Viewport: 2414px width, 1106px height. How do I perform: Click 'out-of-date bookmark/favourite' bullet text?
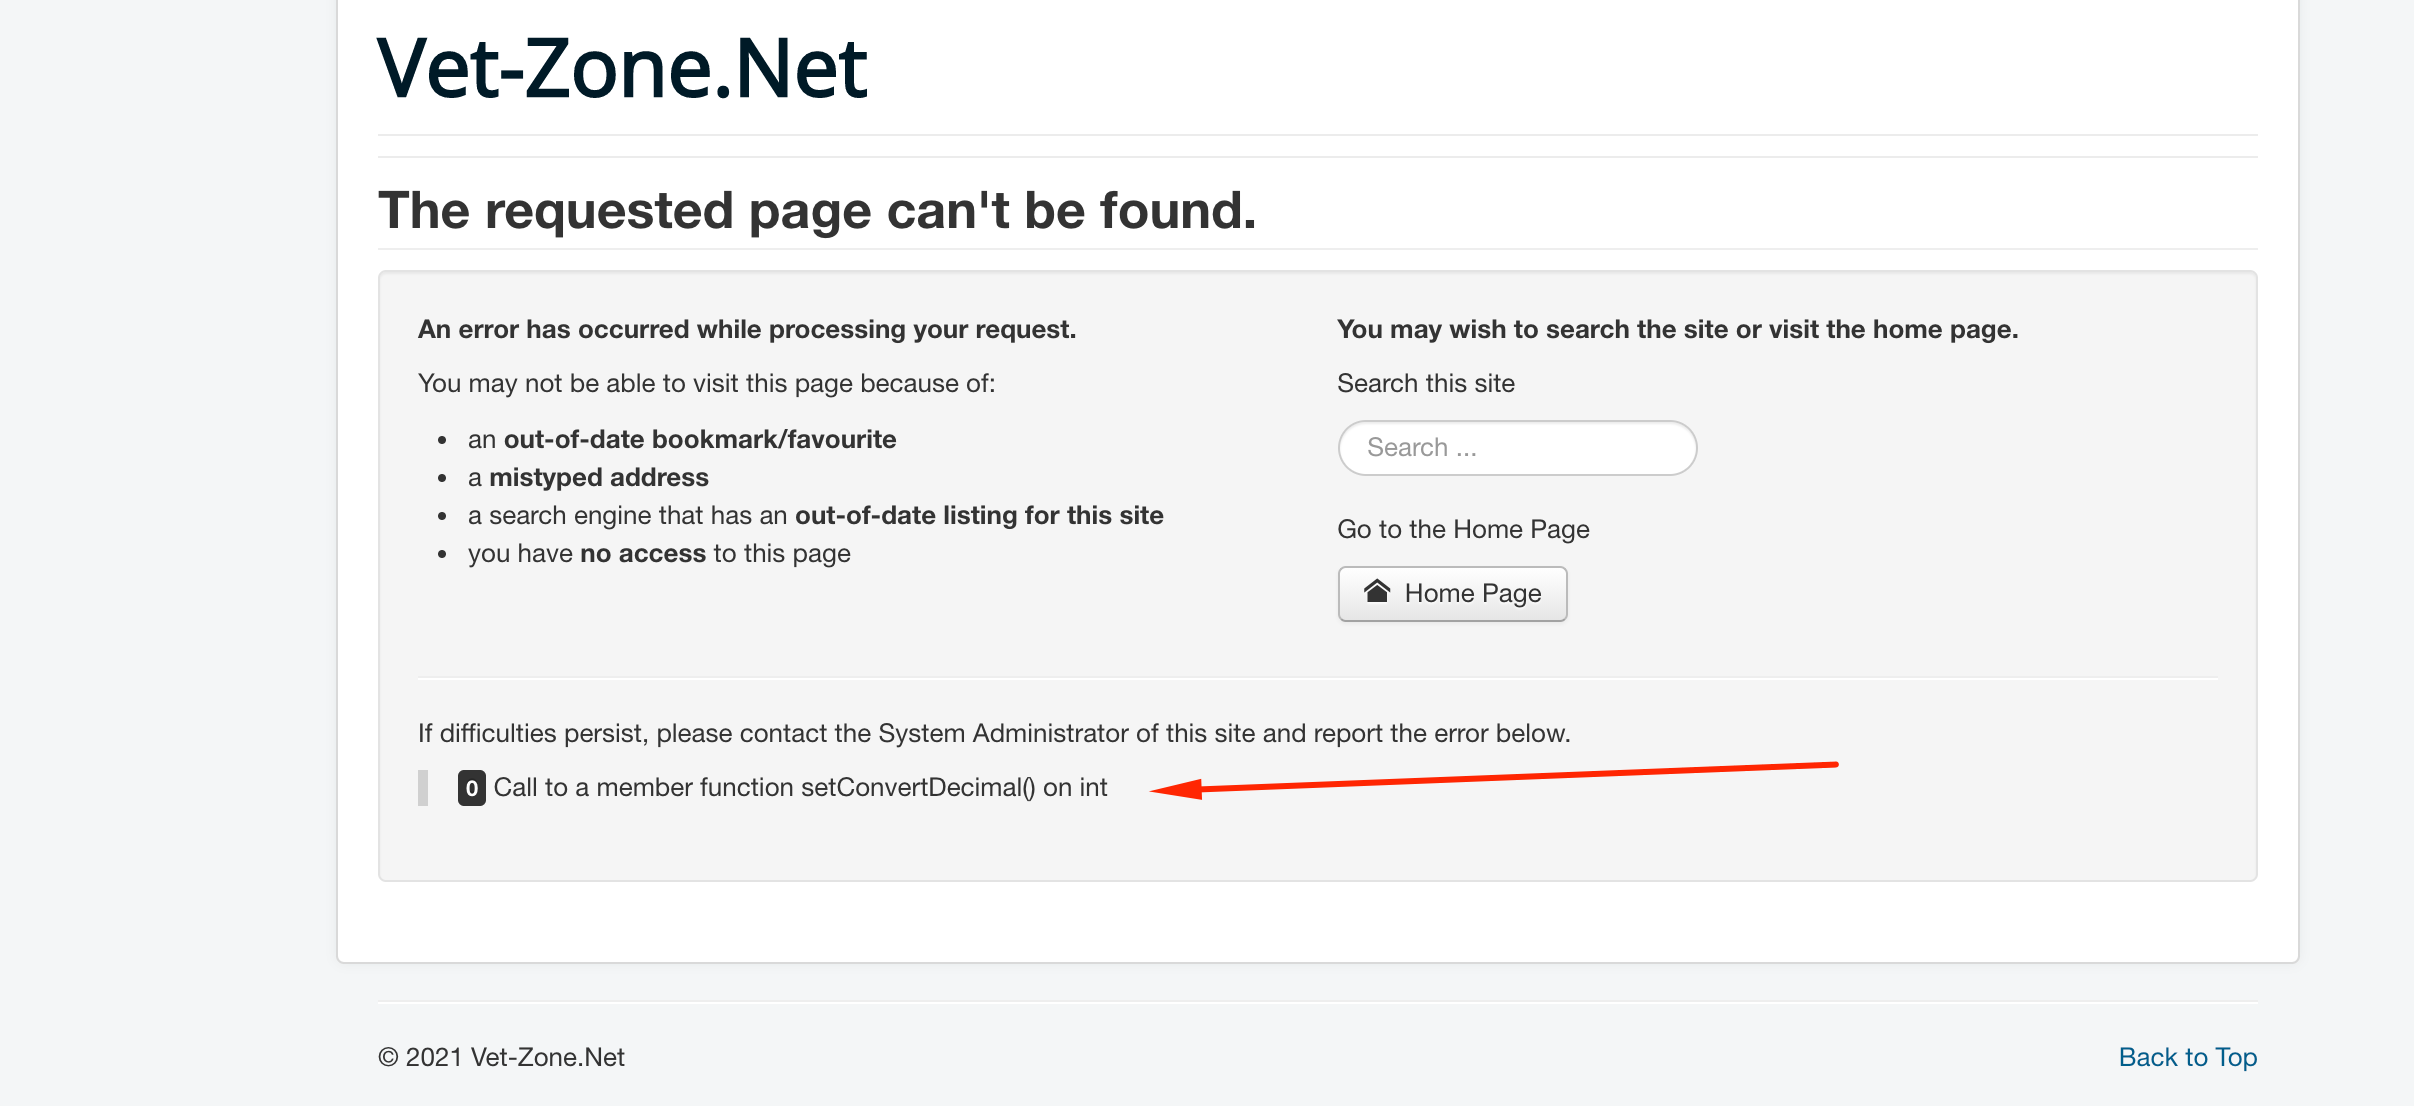[699, 440]
